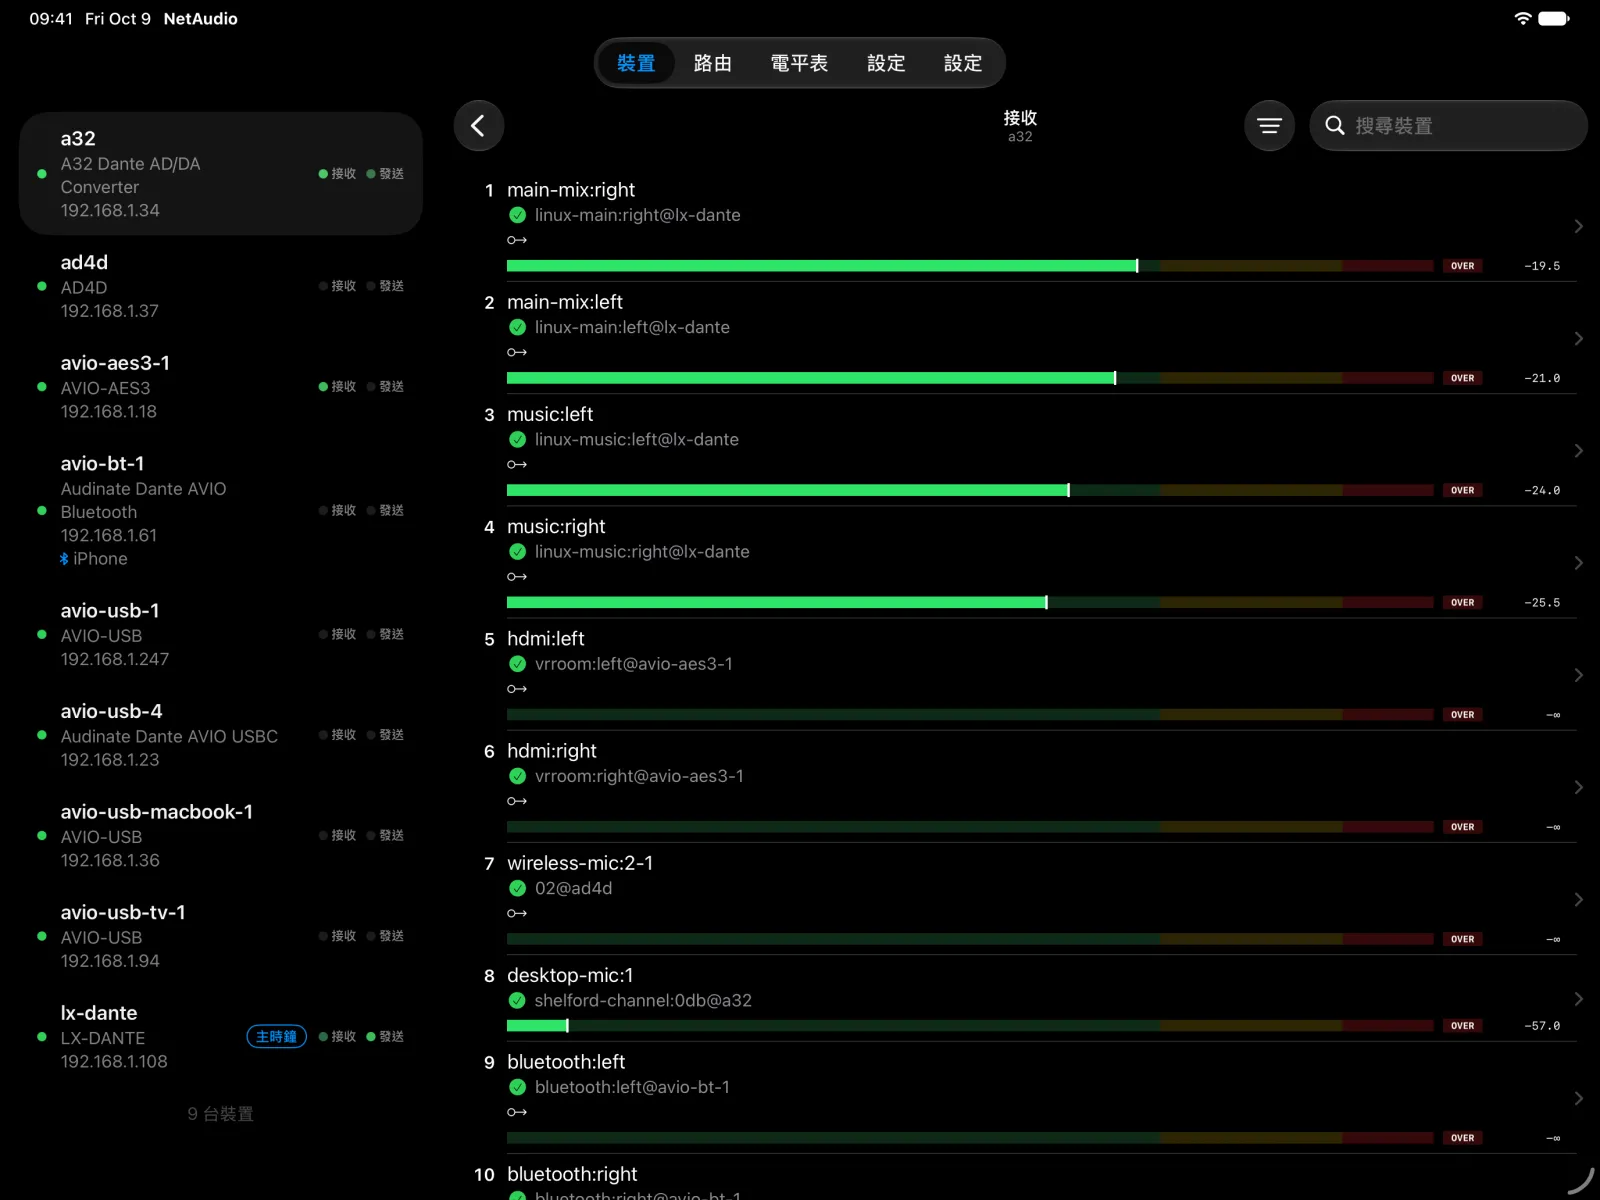This screenshot has height=1200, width=1600.
Task: Click the Bluetooth iPhone icon under avio-bt-1
Action: (x=64, y=559)
